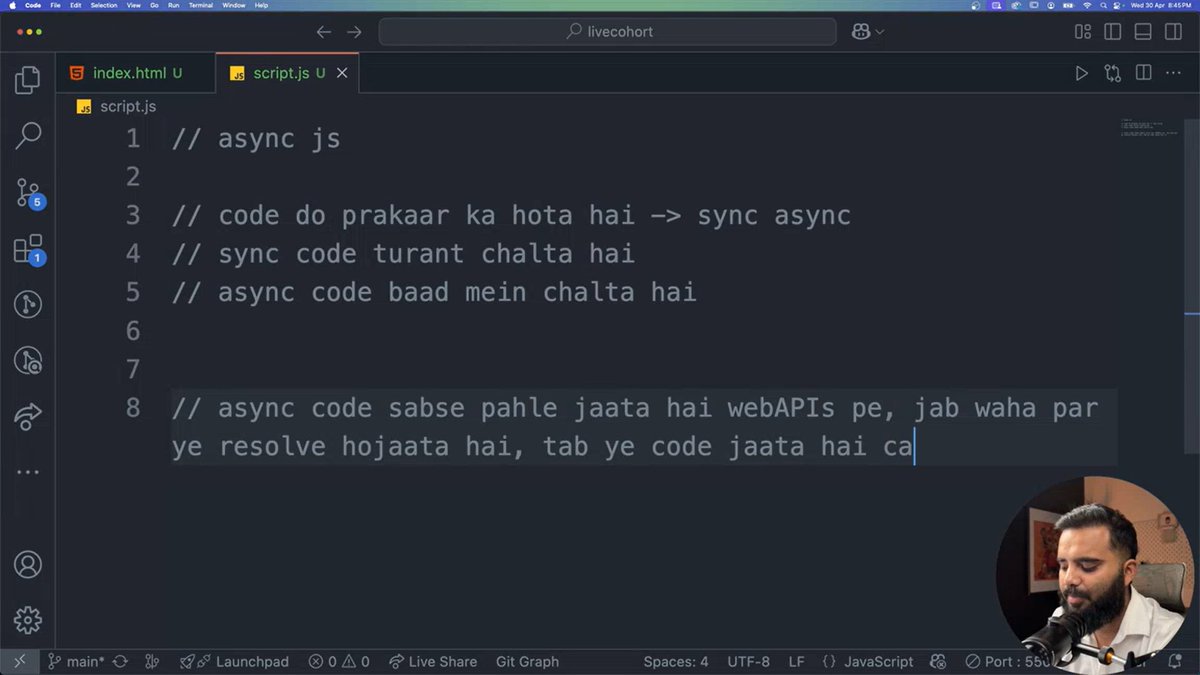Open the remote window indicator in status bar
Screen dimensions: 1200x675
(19, 661)
